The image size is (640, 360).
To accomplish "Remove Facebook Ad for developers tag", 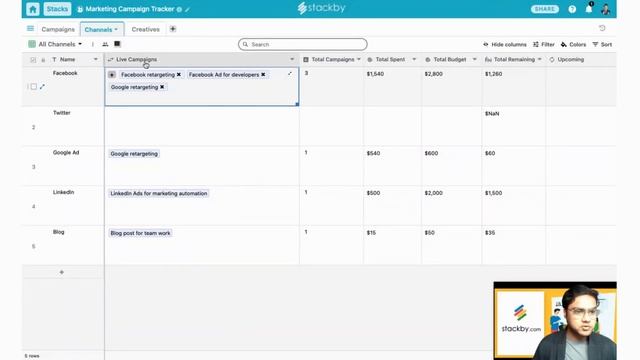I will tap(263, 75).
